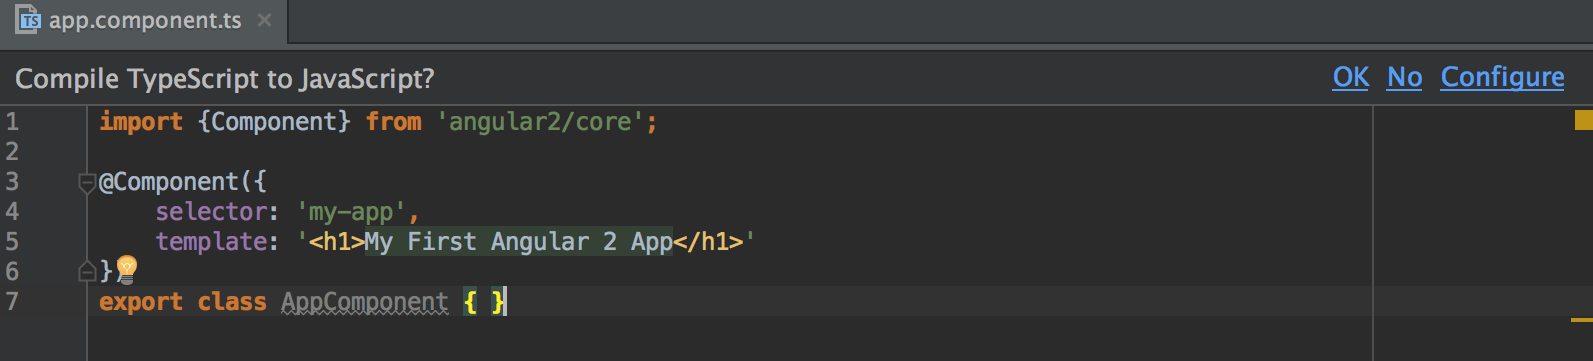Screen dimensions: 1593x361
Task: Open the app.component.ts editor tab
Action: tap(145, 21)
